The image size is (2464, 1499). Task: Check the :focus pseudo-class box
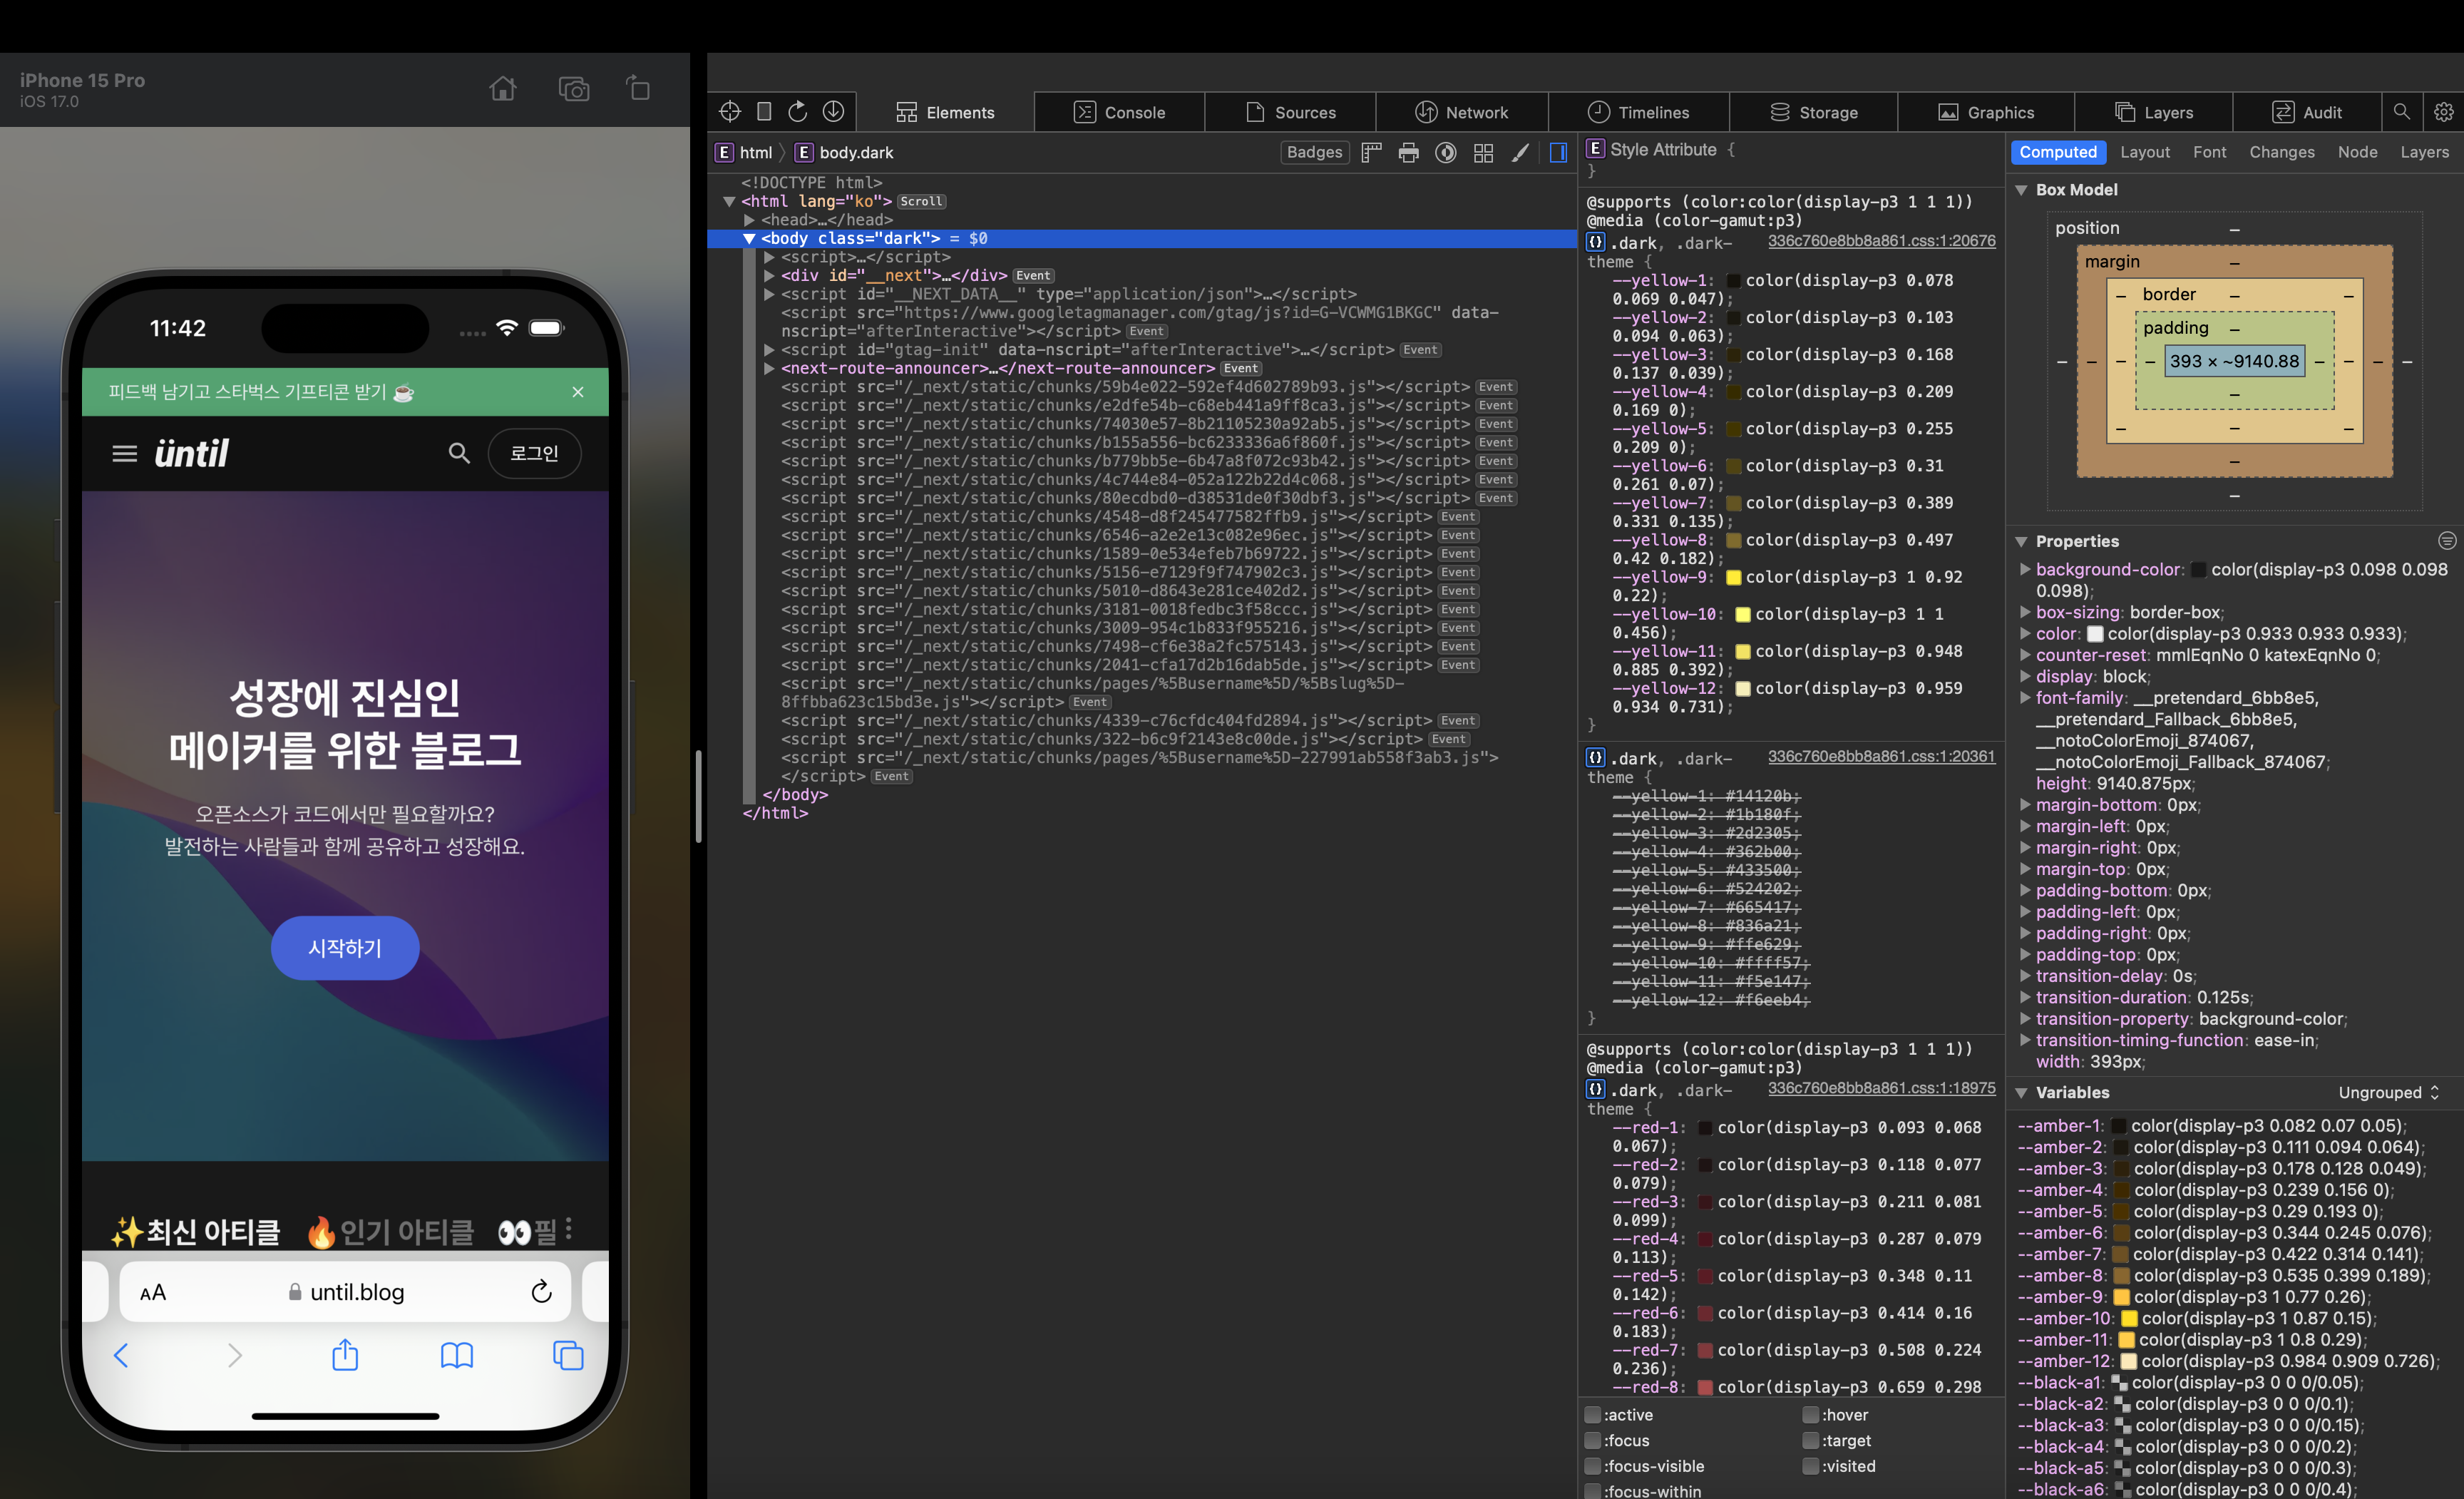pyautogui.click(x=1593, y=1441)
